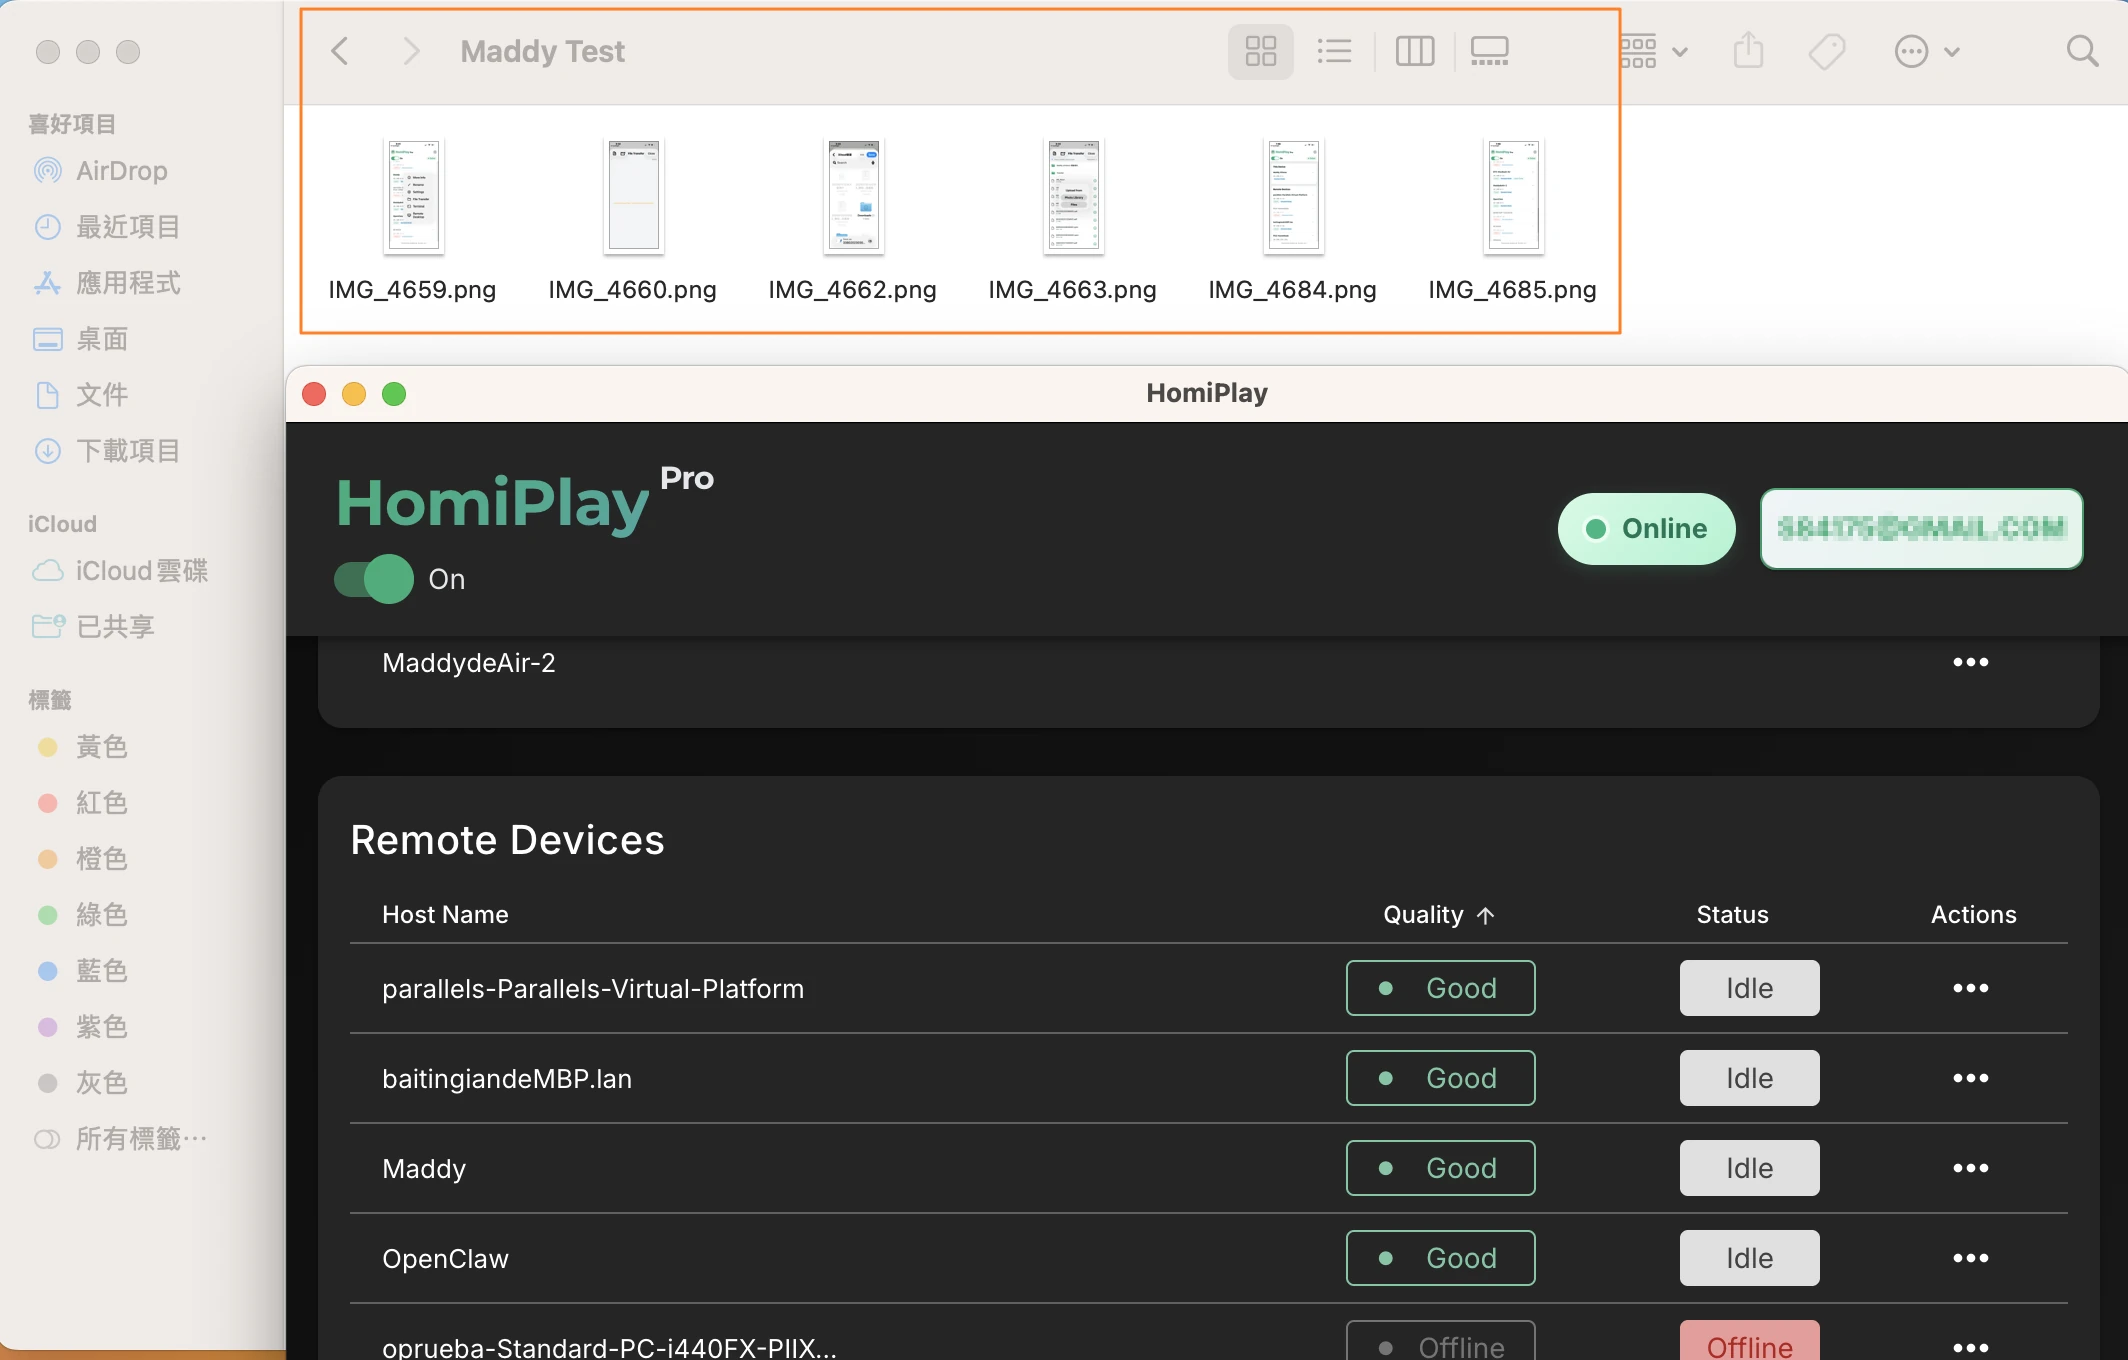The image size is (2128, 1360).
Task: Select the 橙色 tag in sidebar
Action: [82, 859]
